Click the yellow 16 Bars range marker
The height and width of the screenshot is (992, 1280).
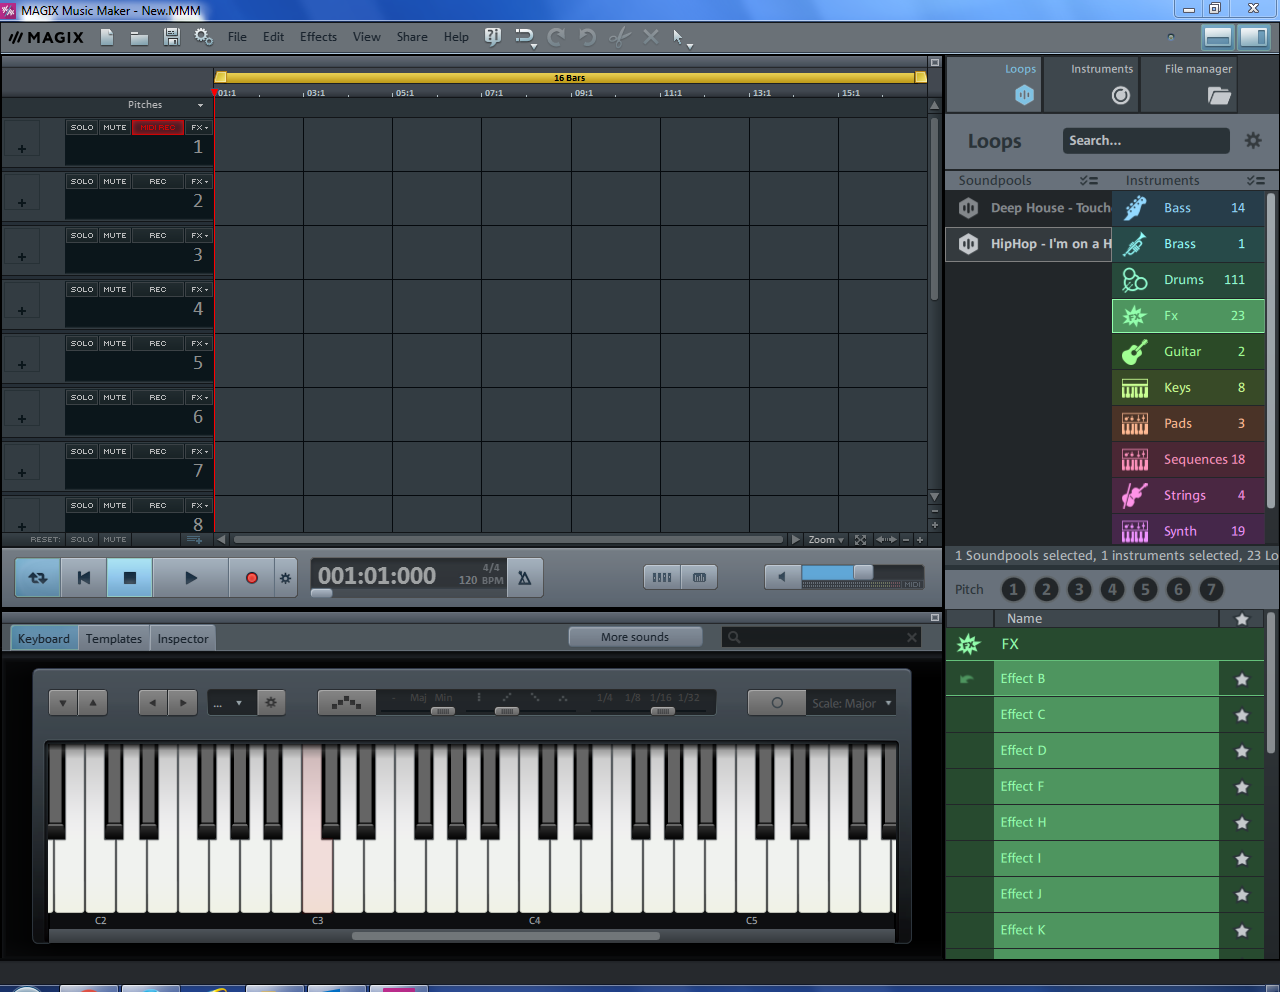click(571, 77)
